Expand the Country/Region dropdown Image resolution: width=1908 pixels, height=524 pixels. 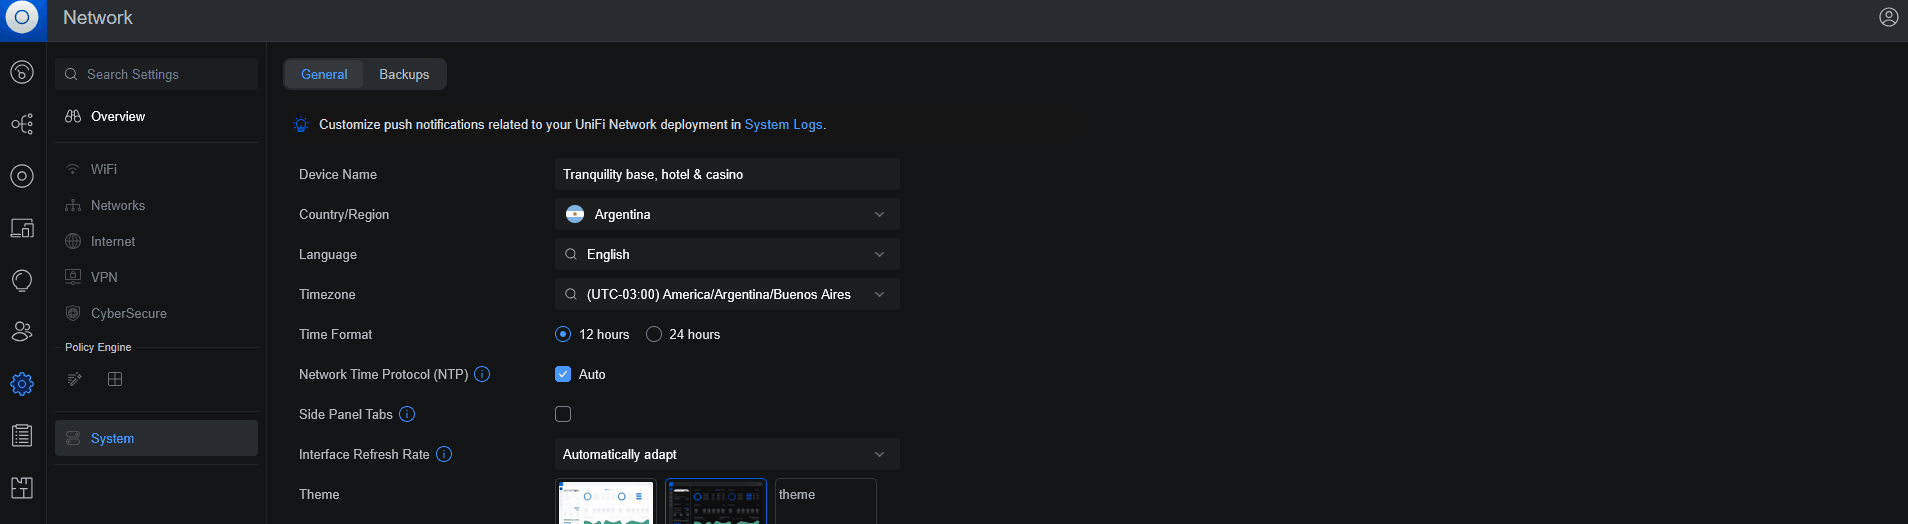coord(727,214)
